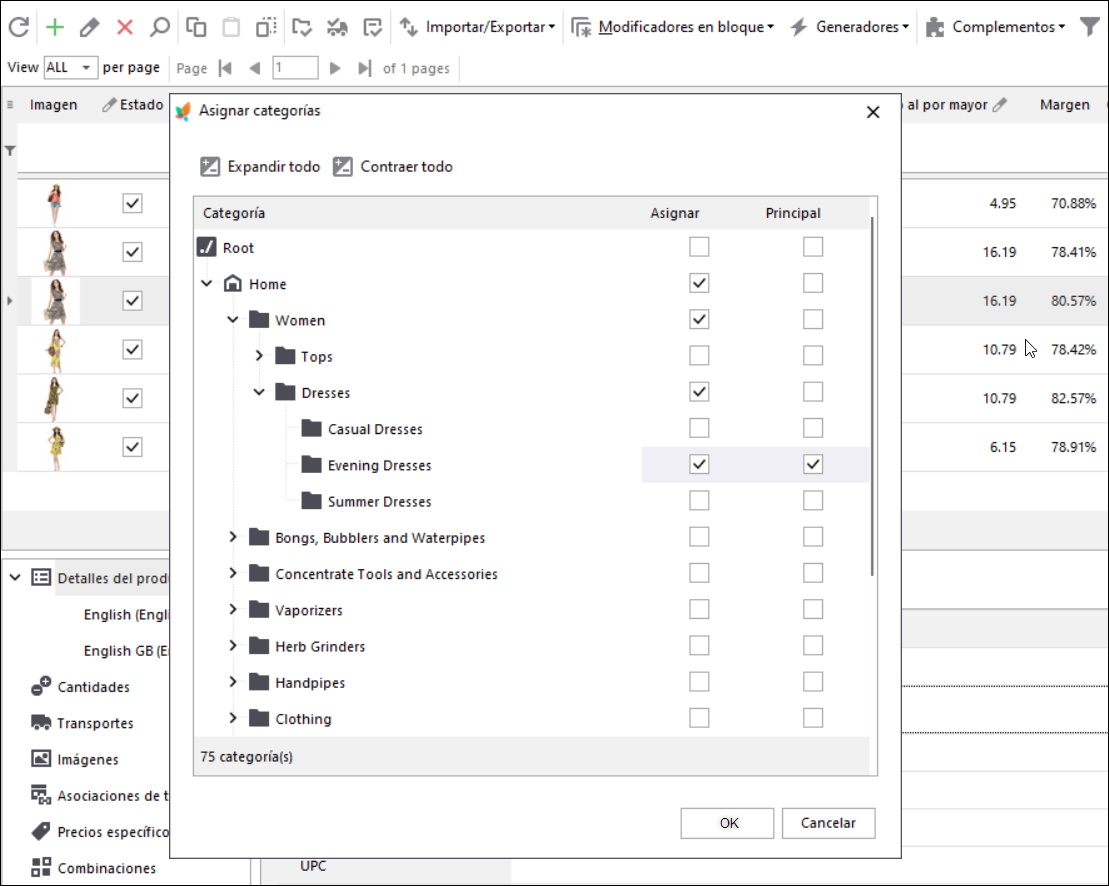Click the Copy icon in toolbar
The width and height of the screenshot is (1109, 886).
196,27
